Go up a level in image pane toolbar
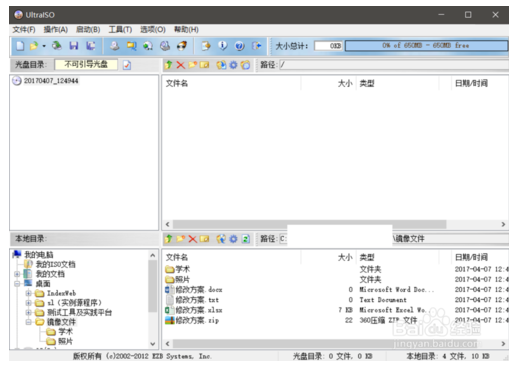518x371 pixels. pos(169,65)
